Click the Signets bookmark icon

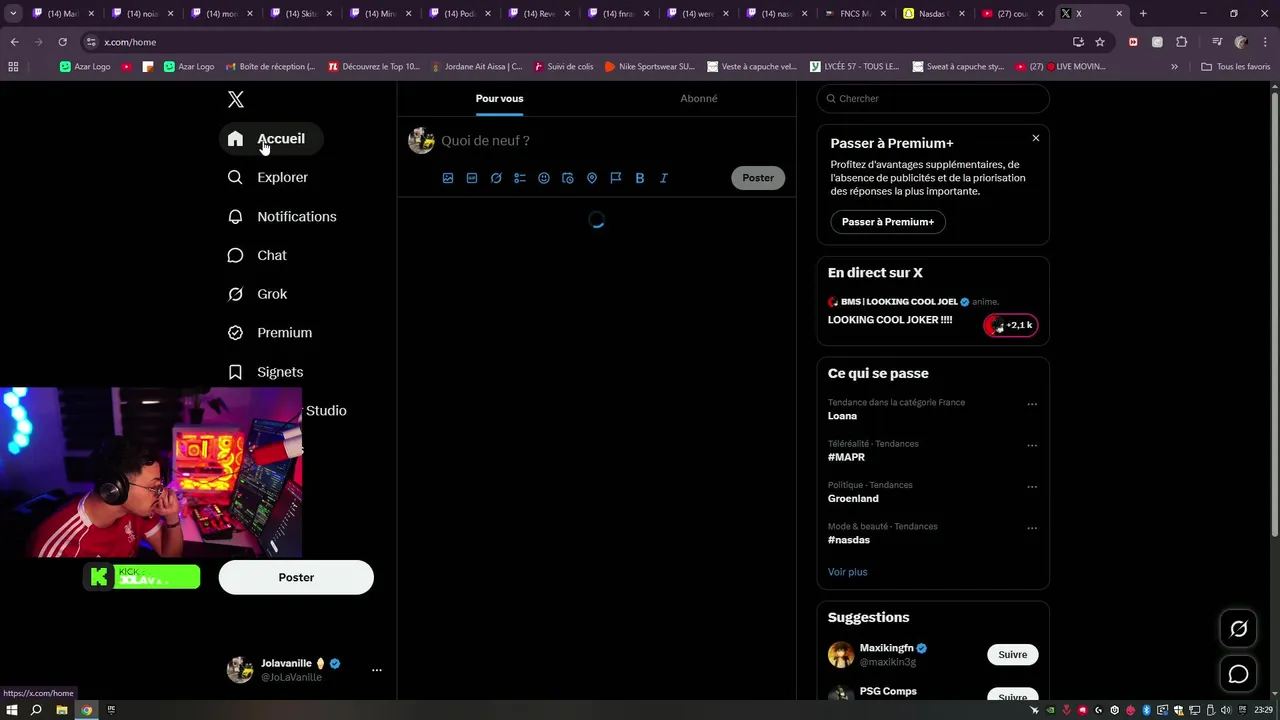235,372
